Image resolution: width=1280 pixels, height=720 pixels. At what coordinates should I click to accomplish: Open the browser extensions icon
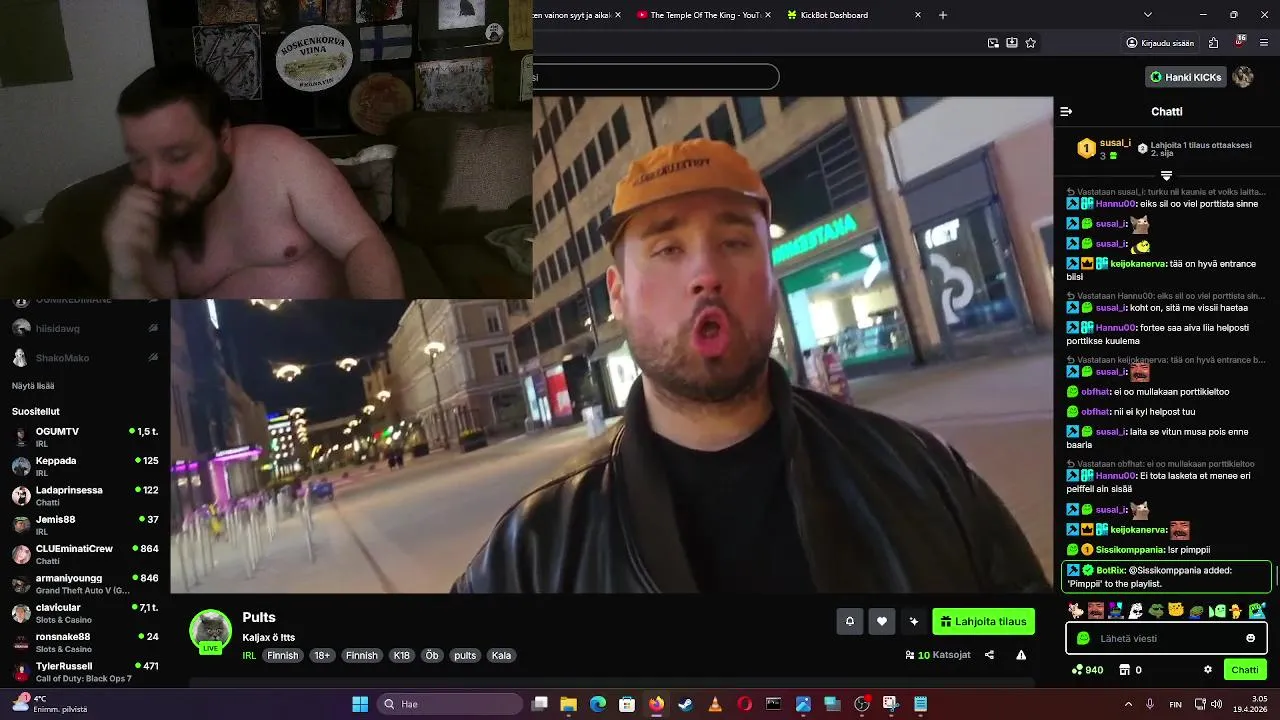pos(1213,43)
